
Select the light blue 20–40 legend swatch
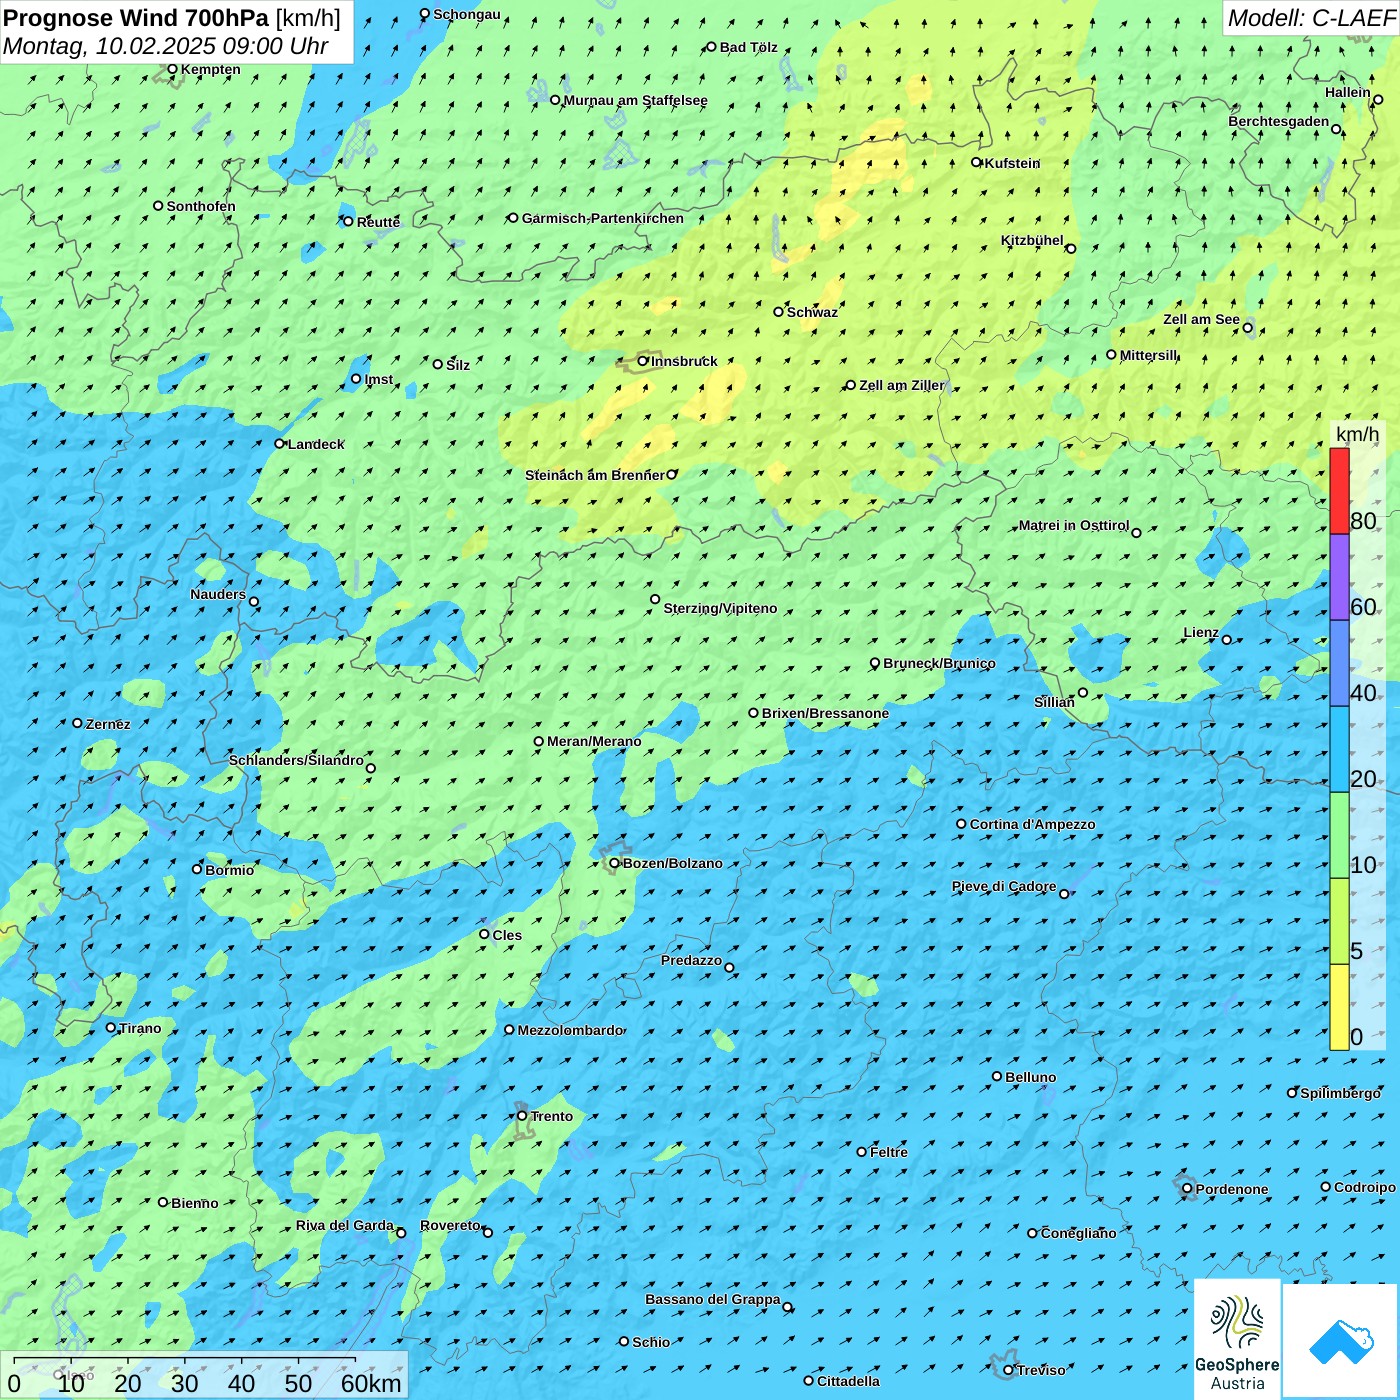tap(1339, 749)
